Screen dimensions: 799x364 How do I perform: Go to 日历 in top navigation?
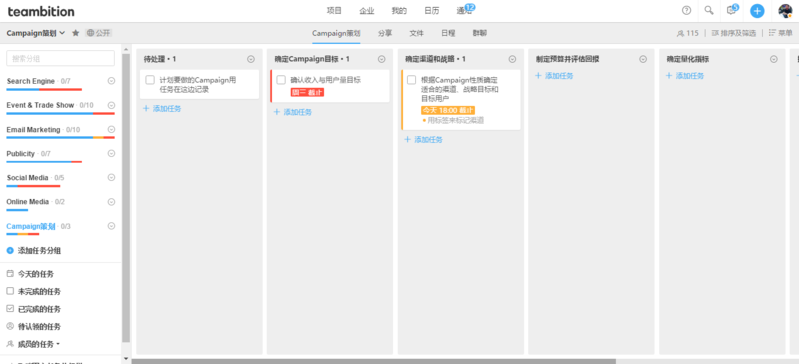432,11
